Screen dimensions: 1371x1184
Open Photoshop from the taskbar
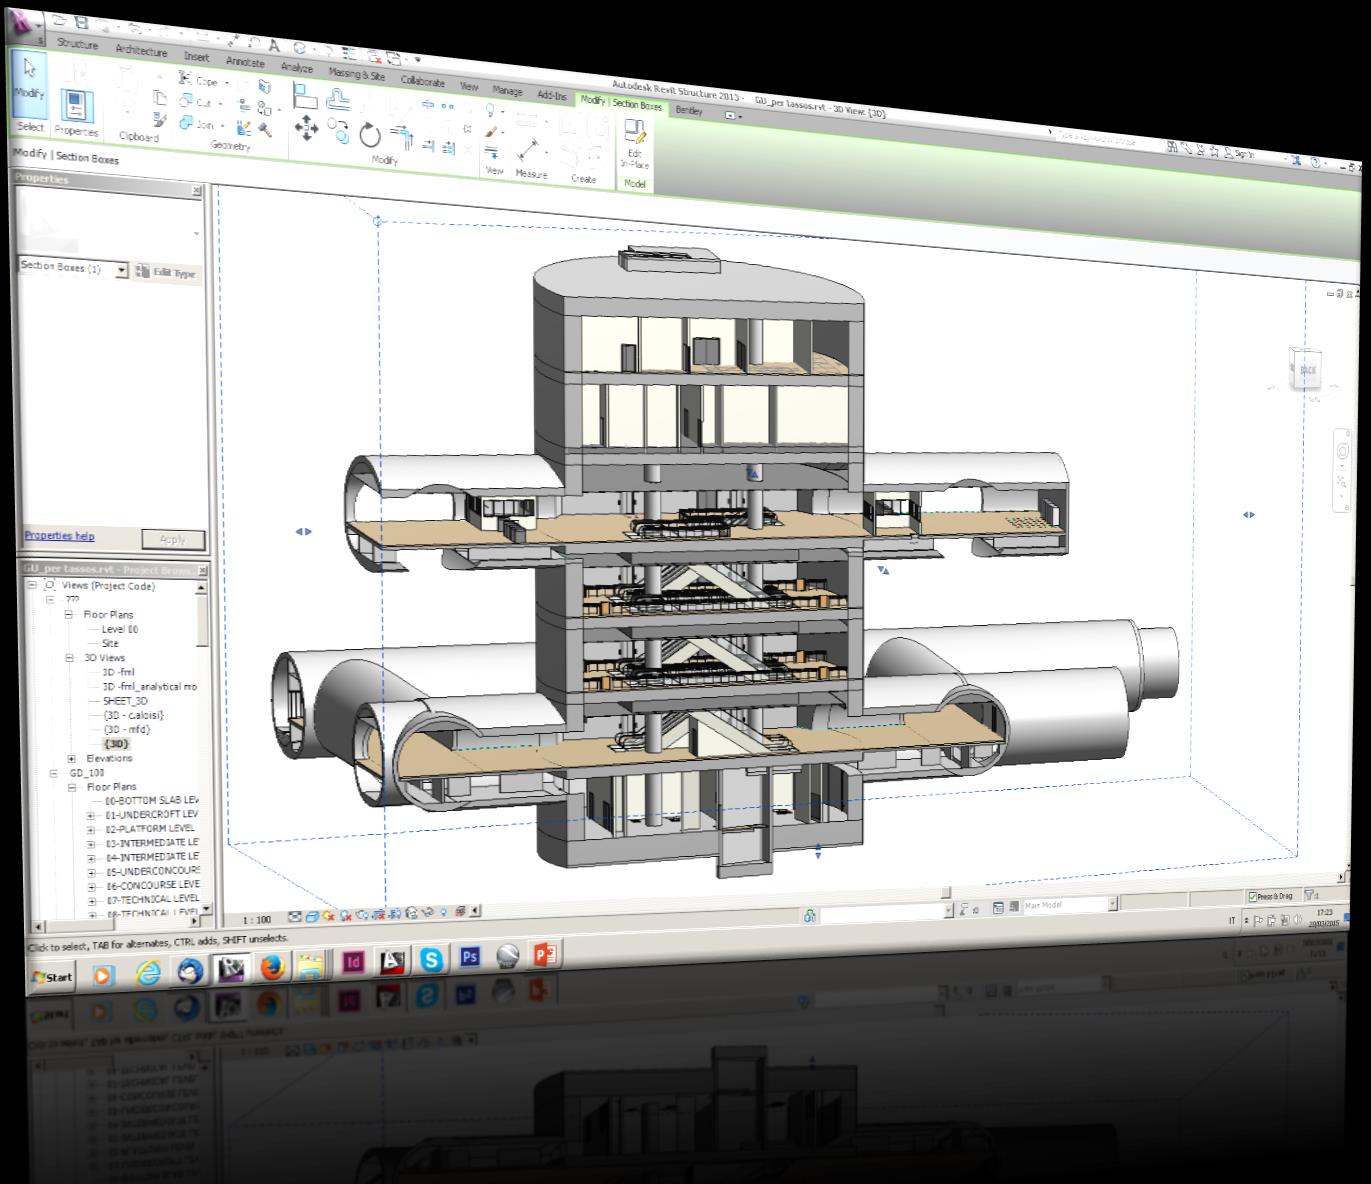pyautogui.click(x=470, y=958)
